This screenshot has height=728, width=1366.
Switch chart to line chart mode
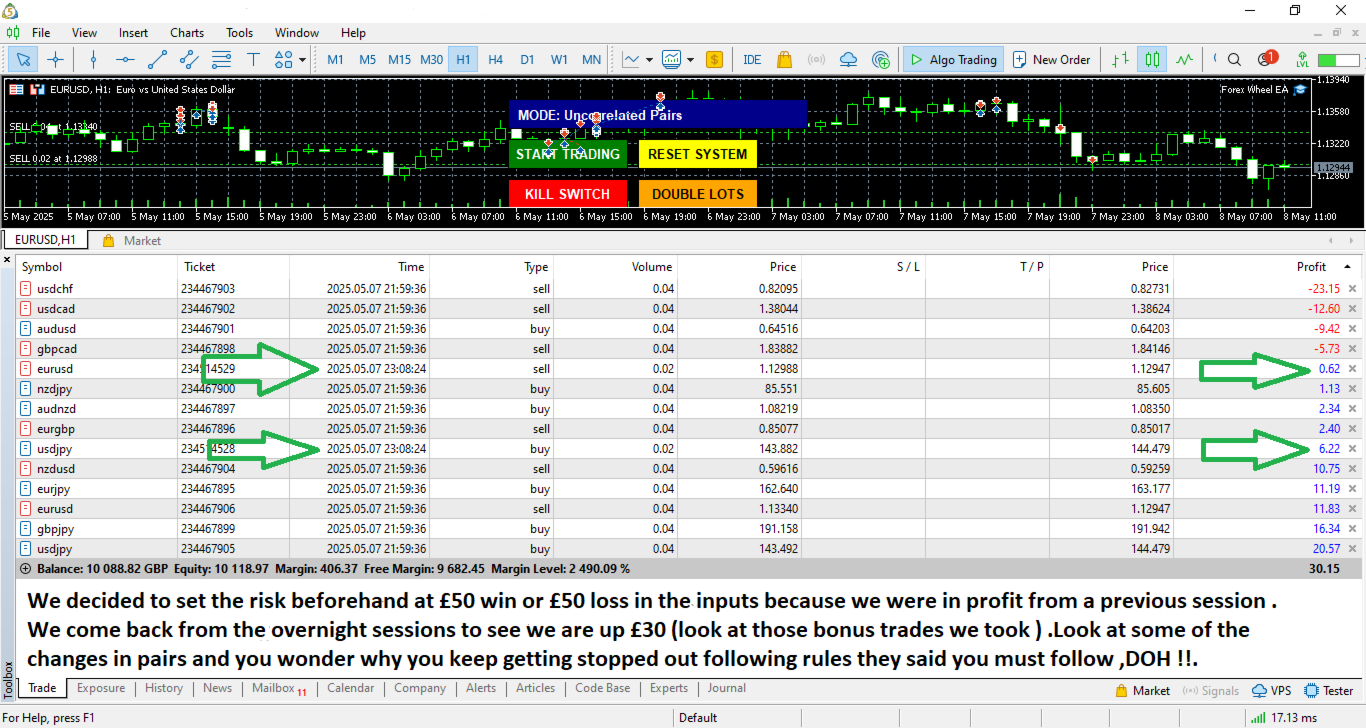[1185, 59]
